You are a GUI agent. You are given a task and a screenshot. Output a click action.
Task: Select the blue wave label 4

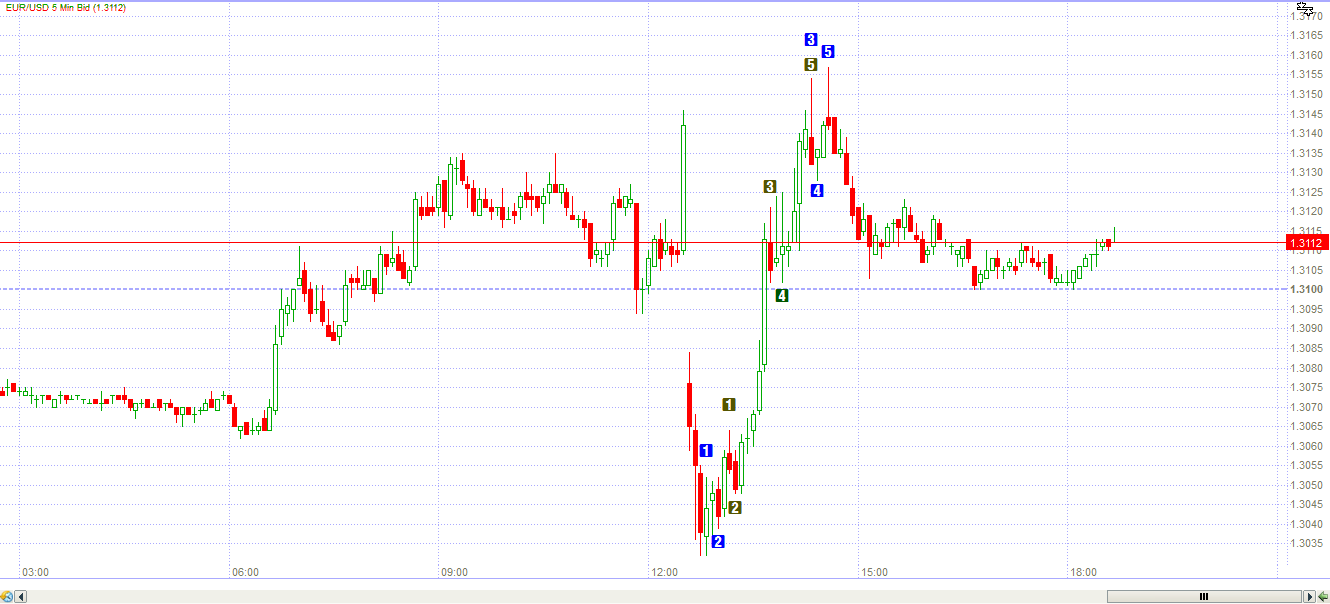point(817,191)
